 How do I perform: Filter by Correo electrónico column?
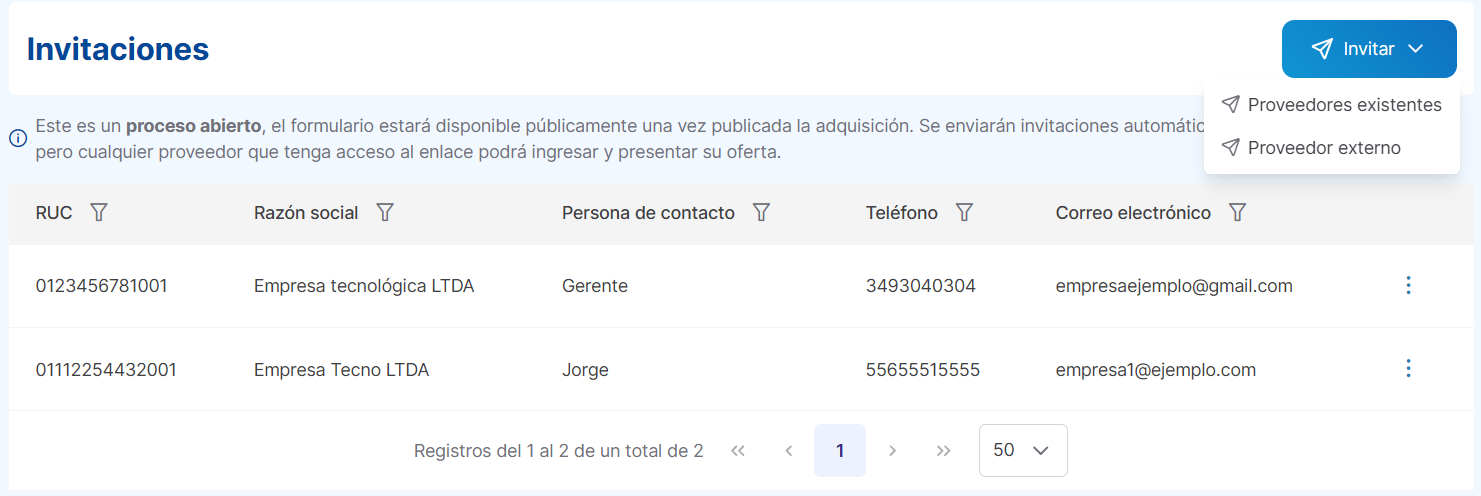(x=1237, y=213)
